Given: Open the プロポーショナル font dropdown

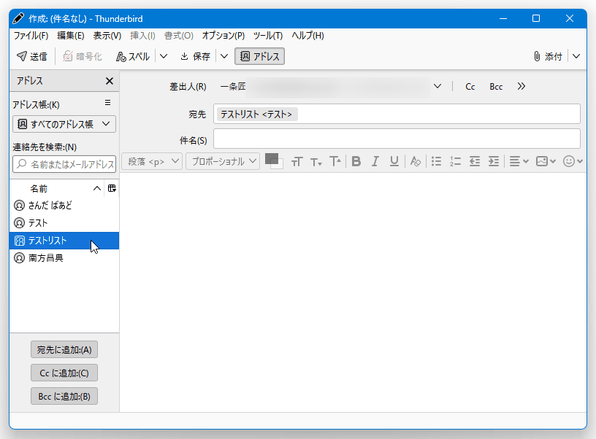Looking at the screenshot, I should [223, 162].
